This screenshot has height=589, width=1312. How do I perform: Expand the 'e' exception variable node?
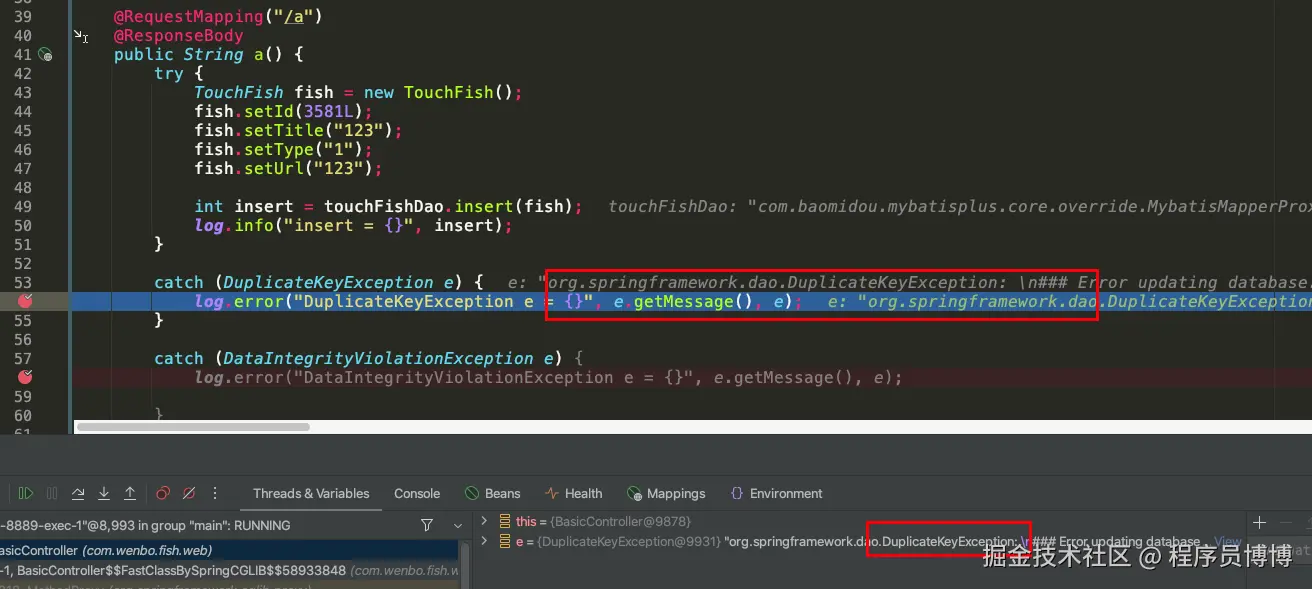pos(484,541)
